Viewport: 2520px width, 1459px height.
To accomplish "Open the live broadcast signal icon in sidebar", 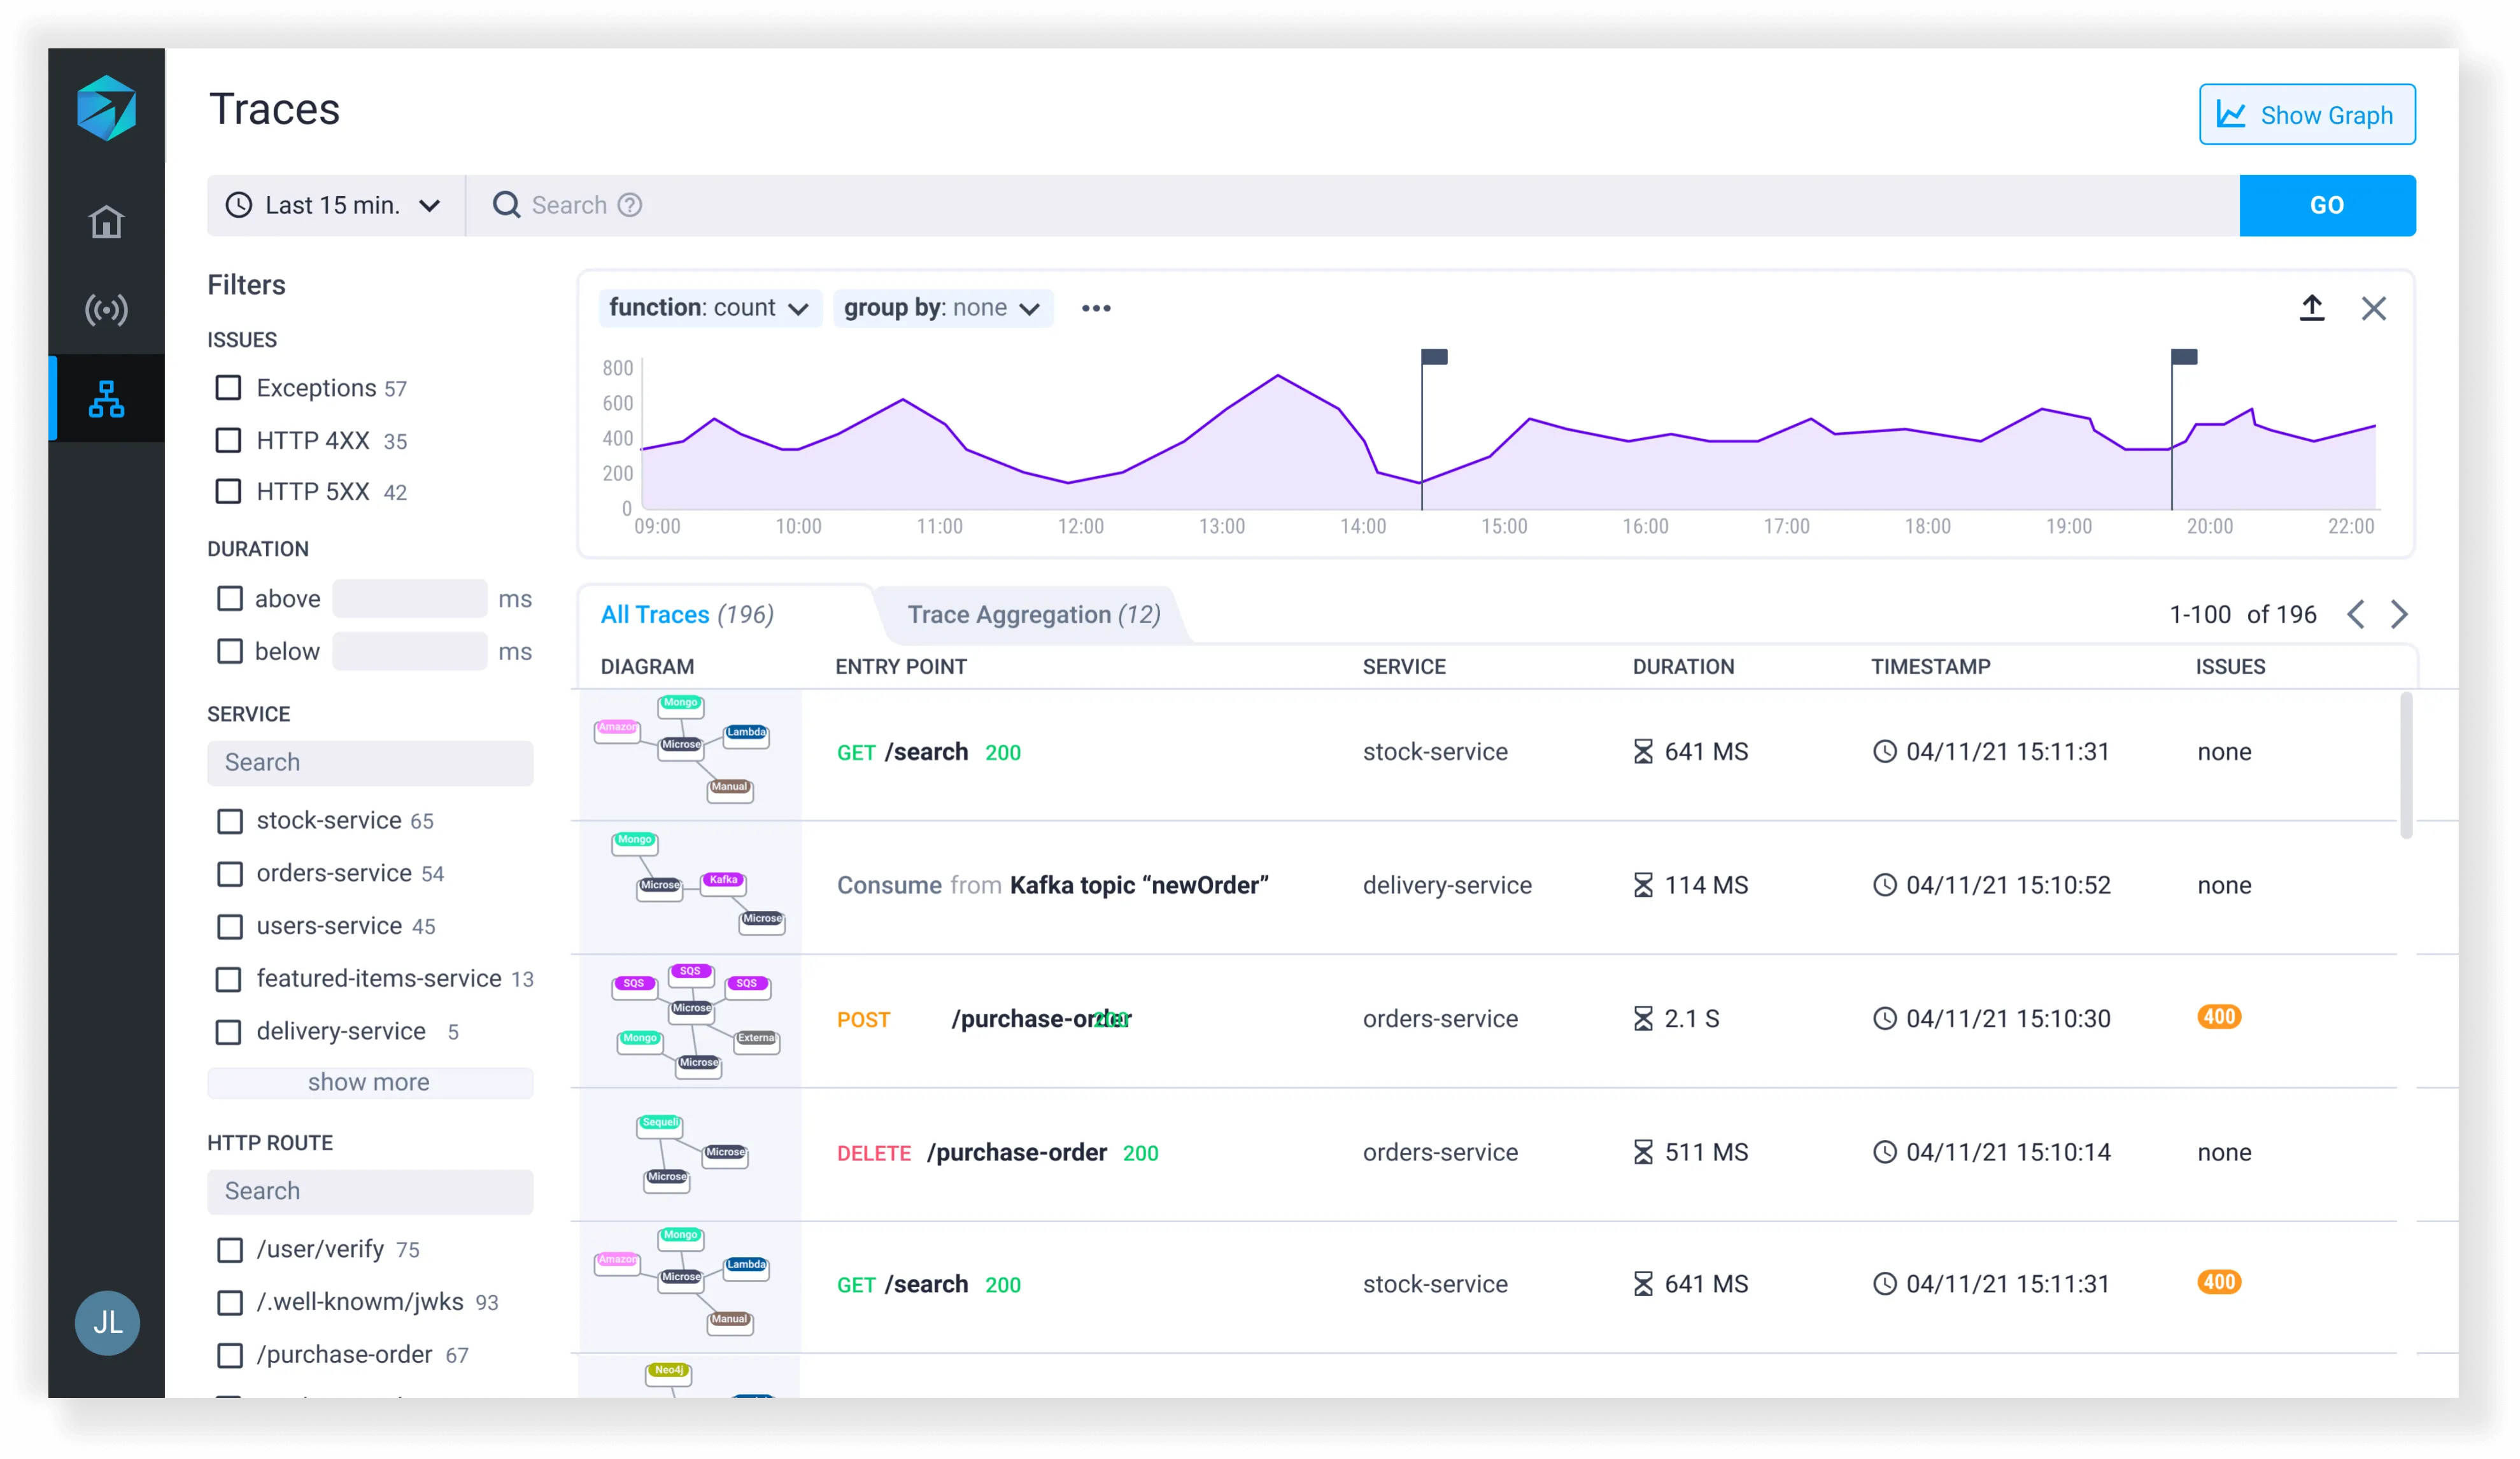I will [x=106, y=310].
